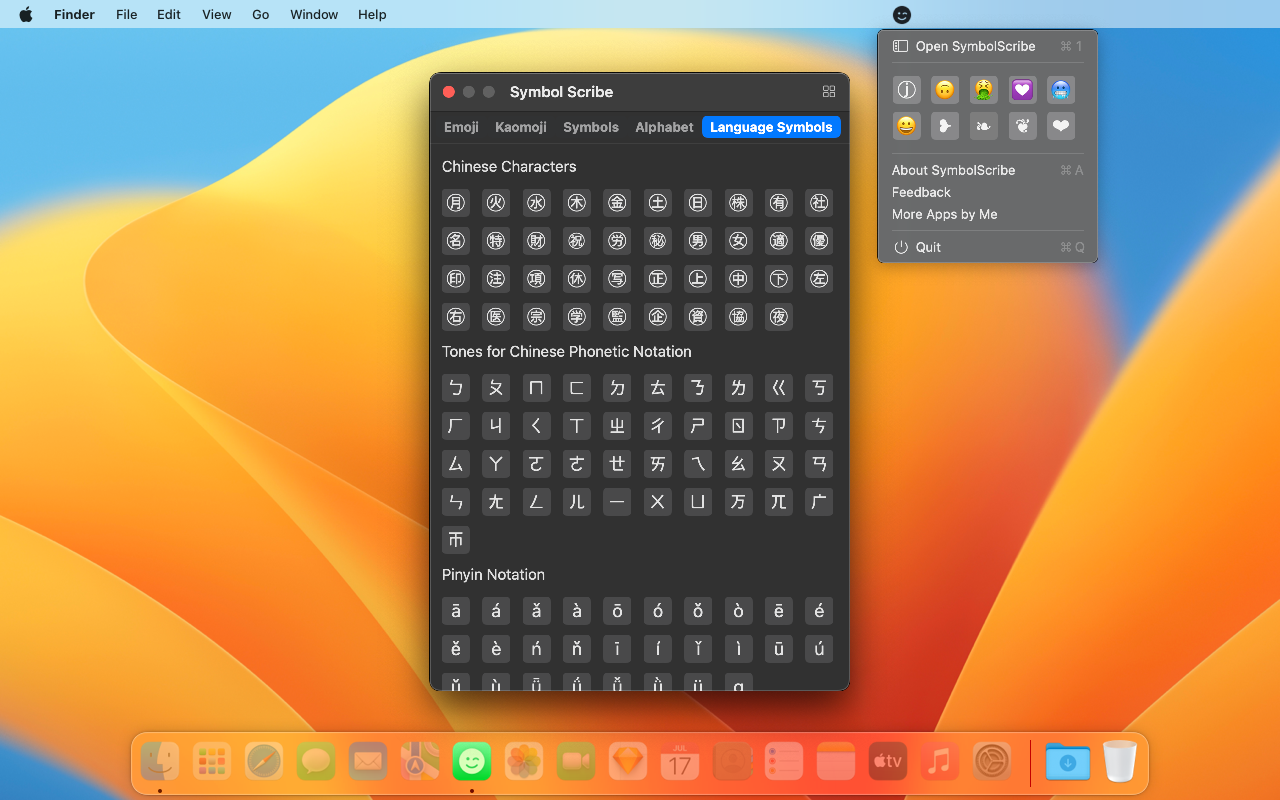Click the circled 月 moon character
1280x800 pixels.
[x=456, y=203]
